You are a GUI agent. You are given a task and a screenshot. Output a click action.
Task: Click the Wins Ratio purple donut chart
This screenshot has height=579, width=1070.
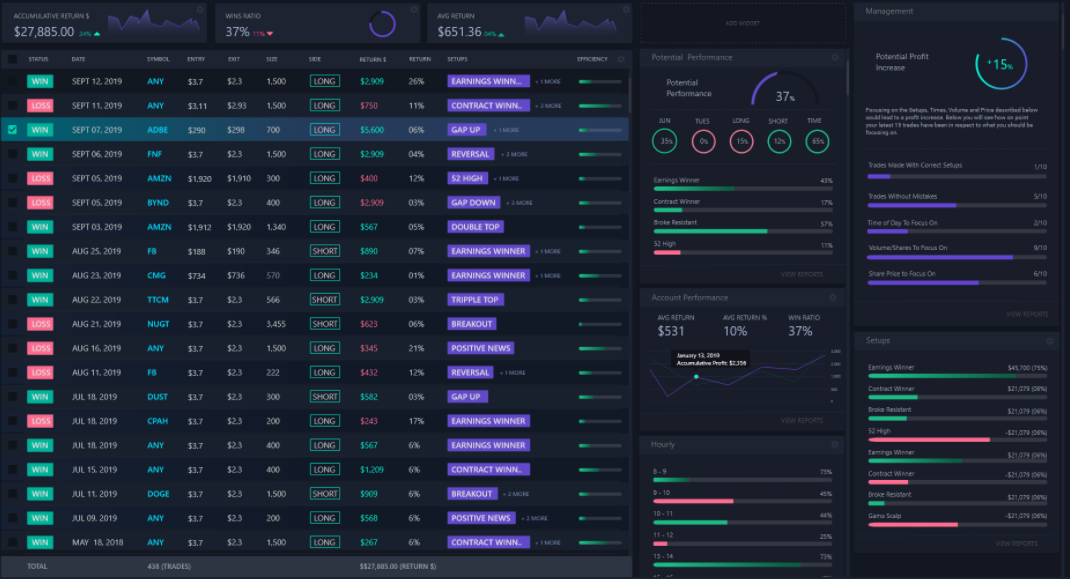click(382, 25)
